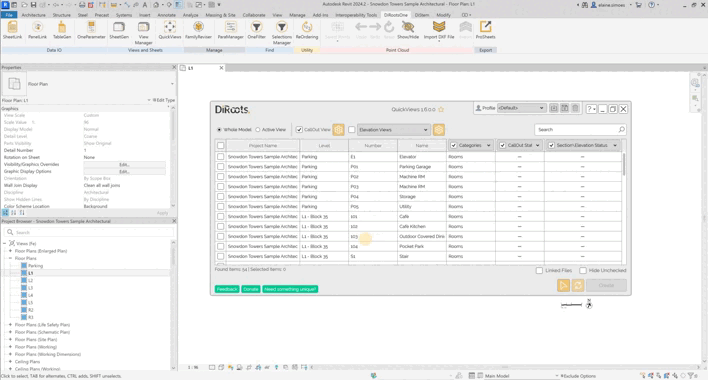This screenshot has width=708, height=380.
Task: Launch the ReOrdering utility
Action: click(307, 30)
